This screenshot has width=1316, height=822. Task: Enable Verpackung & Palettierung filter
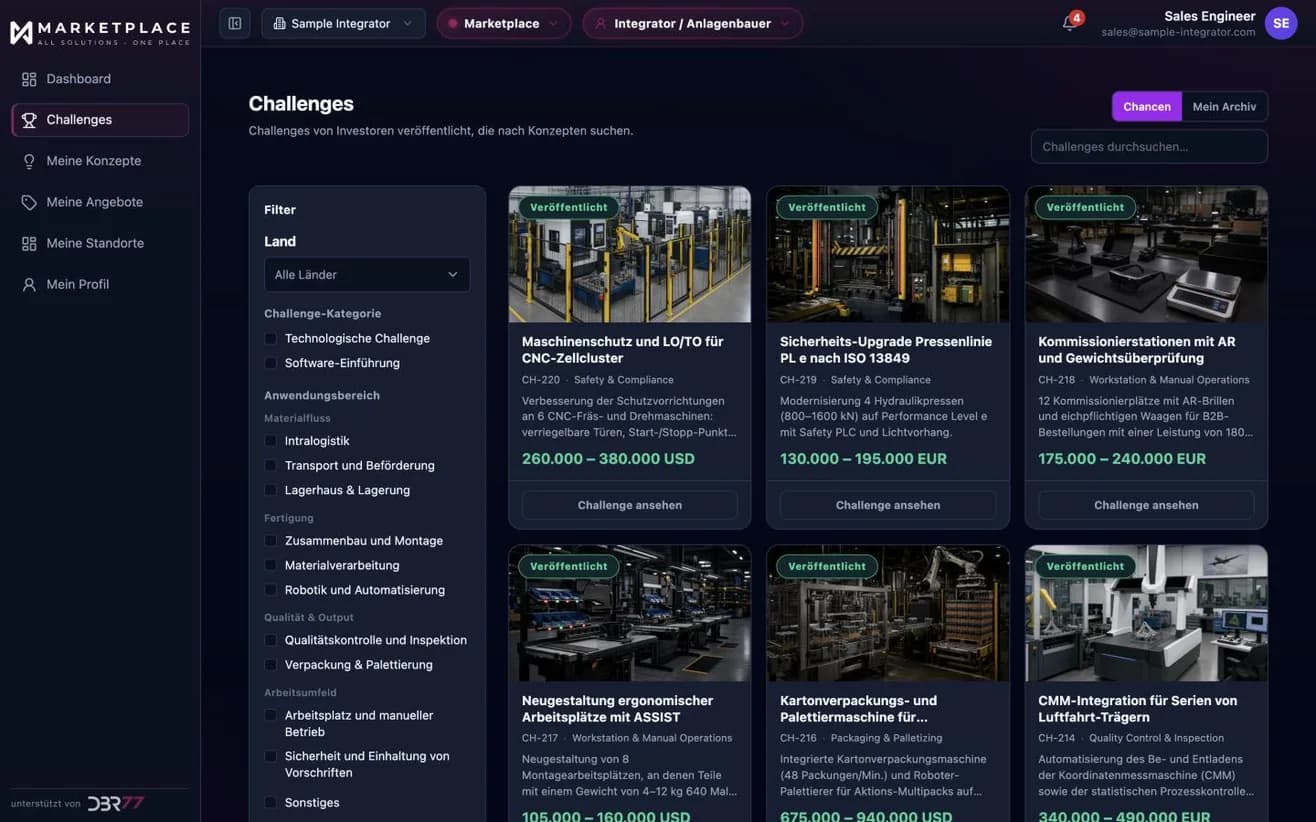(270, 665)
